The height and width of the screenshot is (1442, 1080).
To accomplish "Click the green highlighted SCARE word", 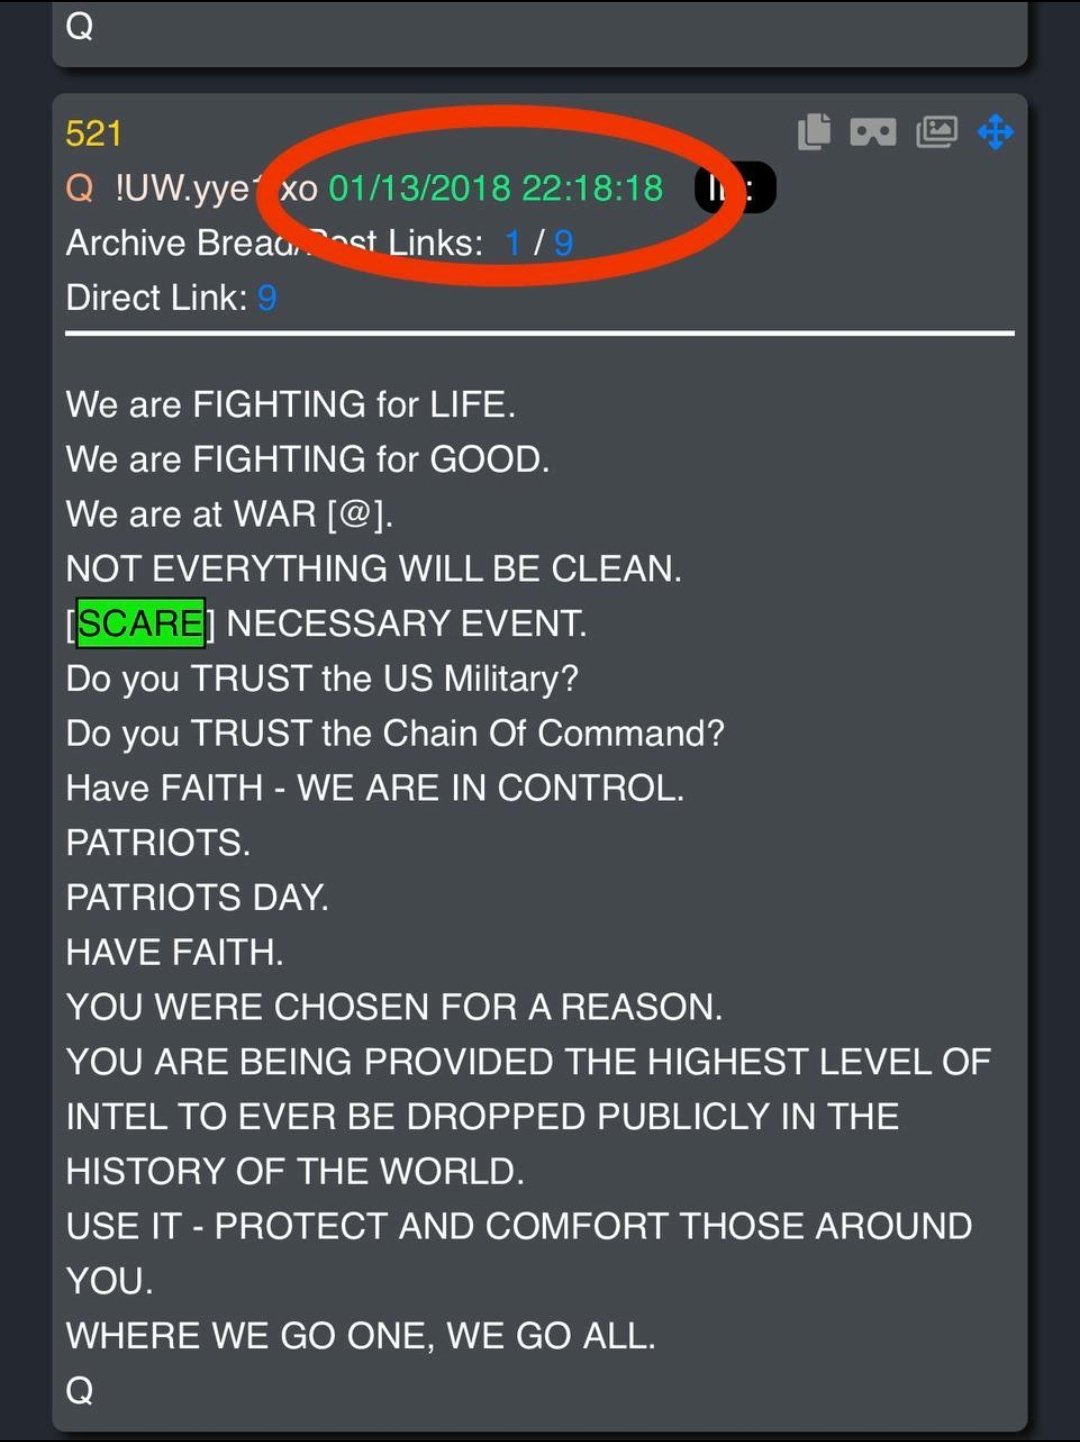I will click(x=141, y=623).
